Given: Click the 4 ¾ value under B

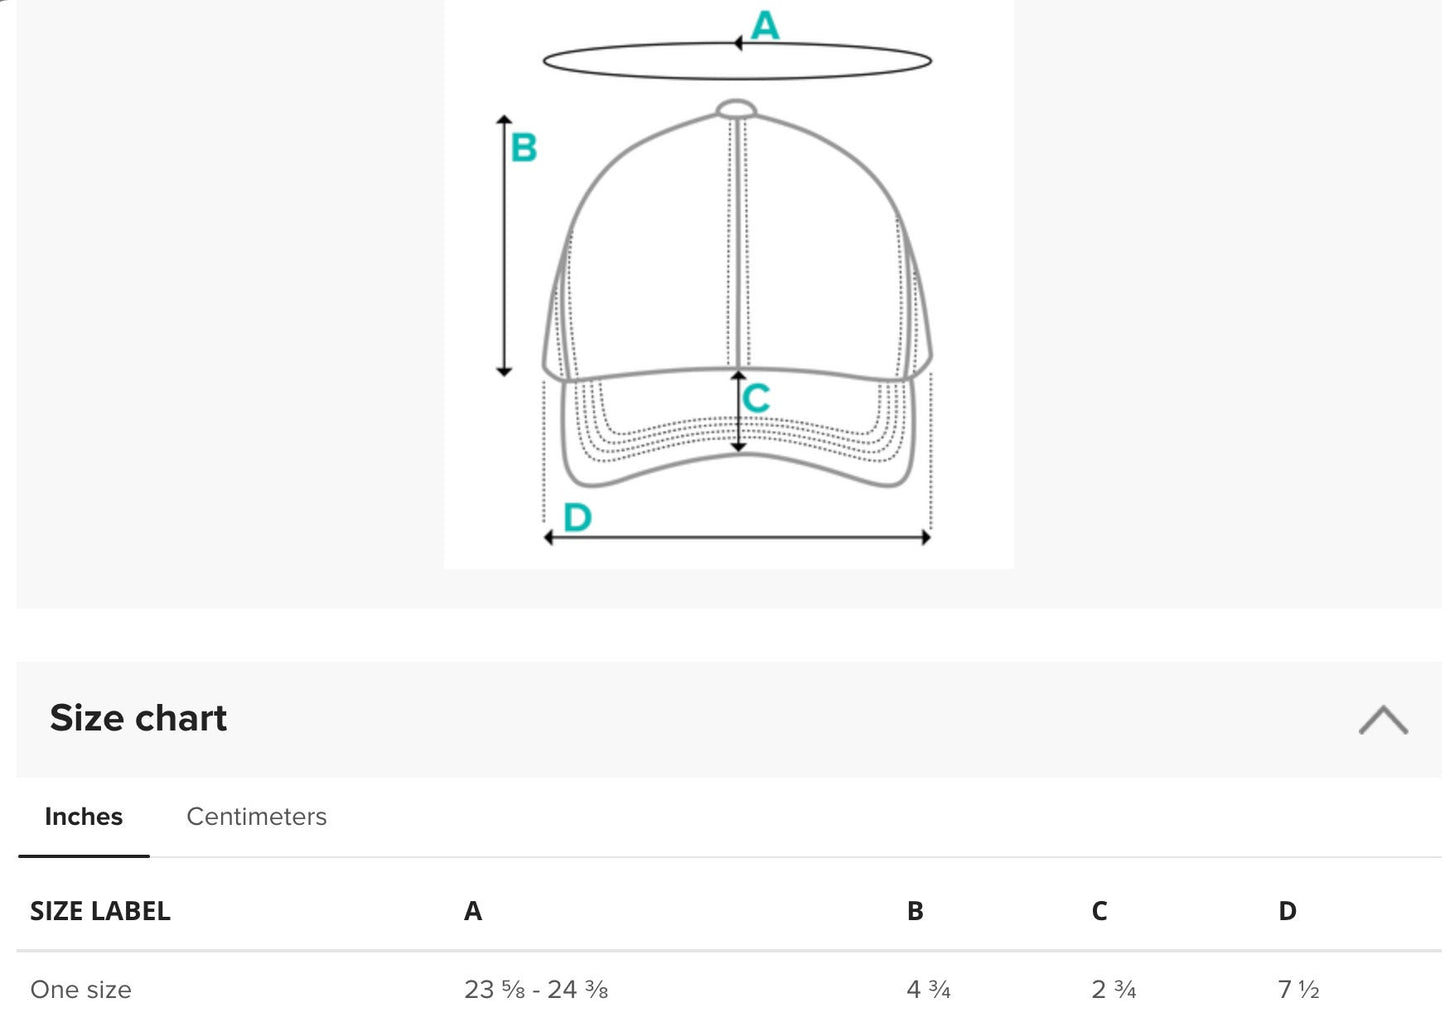Looking at the screenshot, I should point(928,990).
